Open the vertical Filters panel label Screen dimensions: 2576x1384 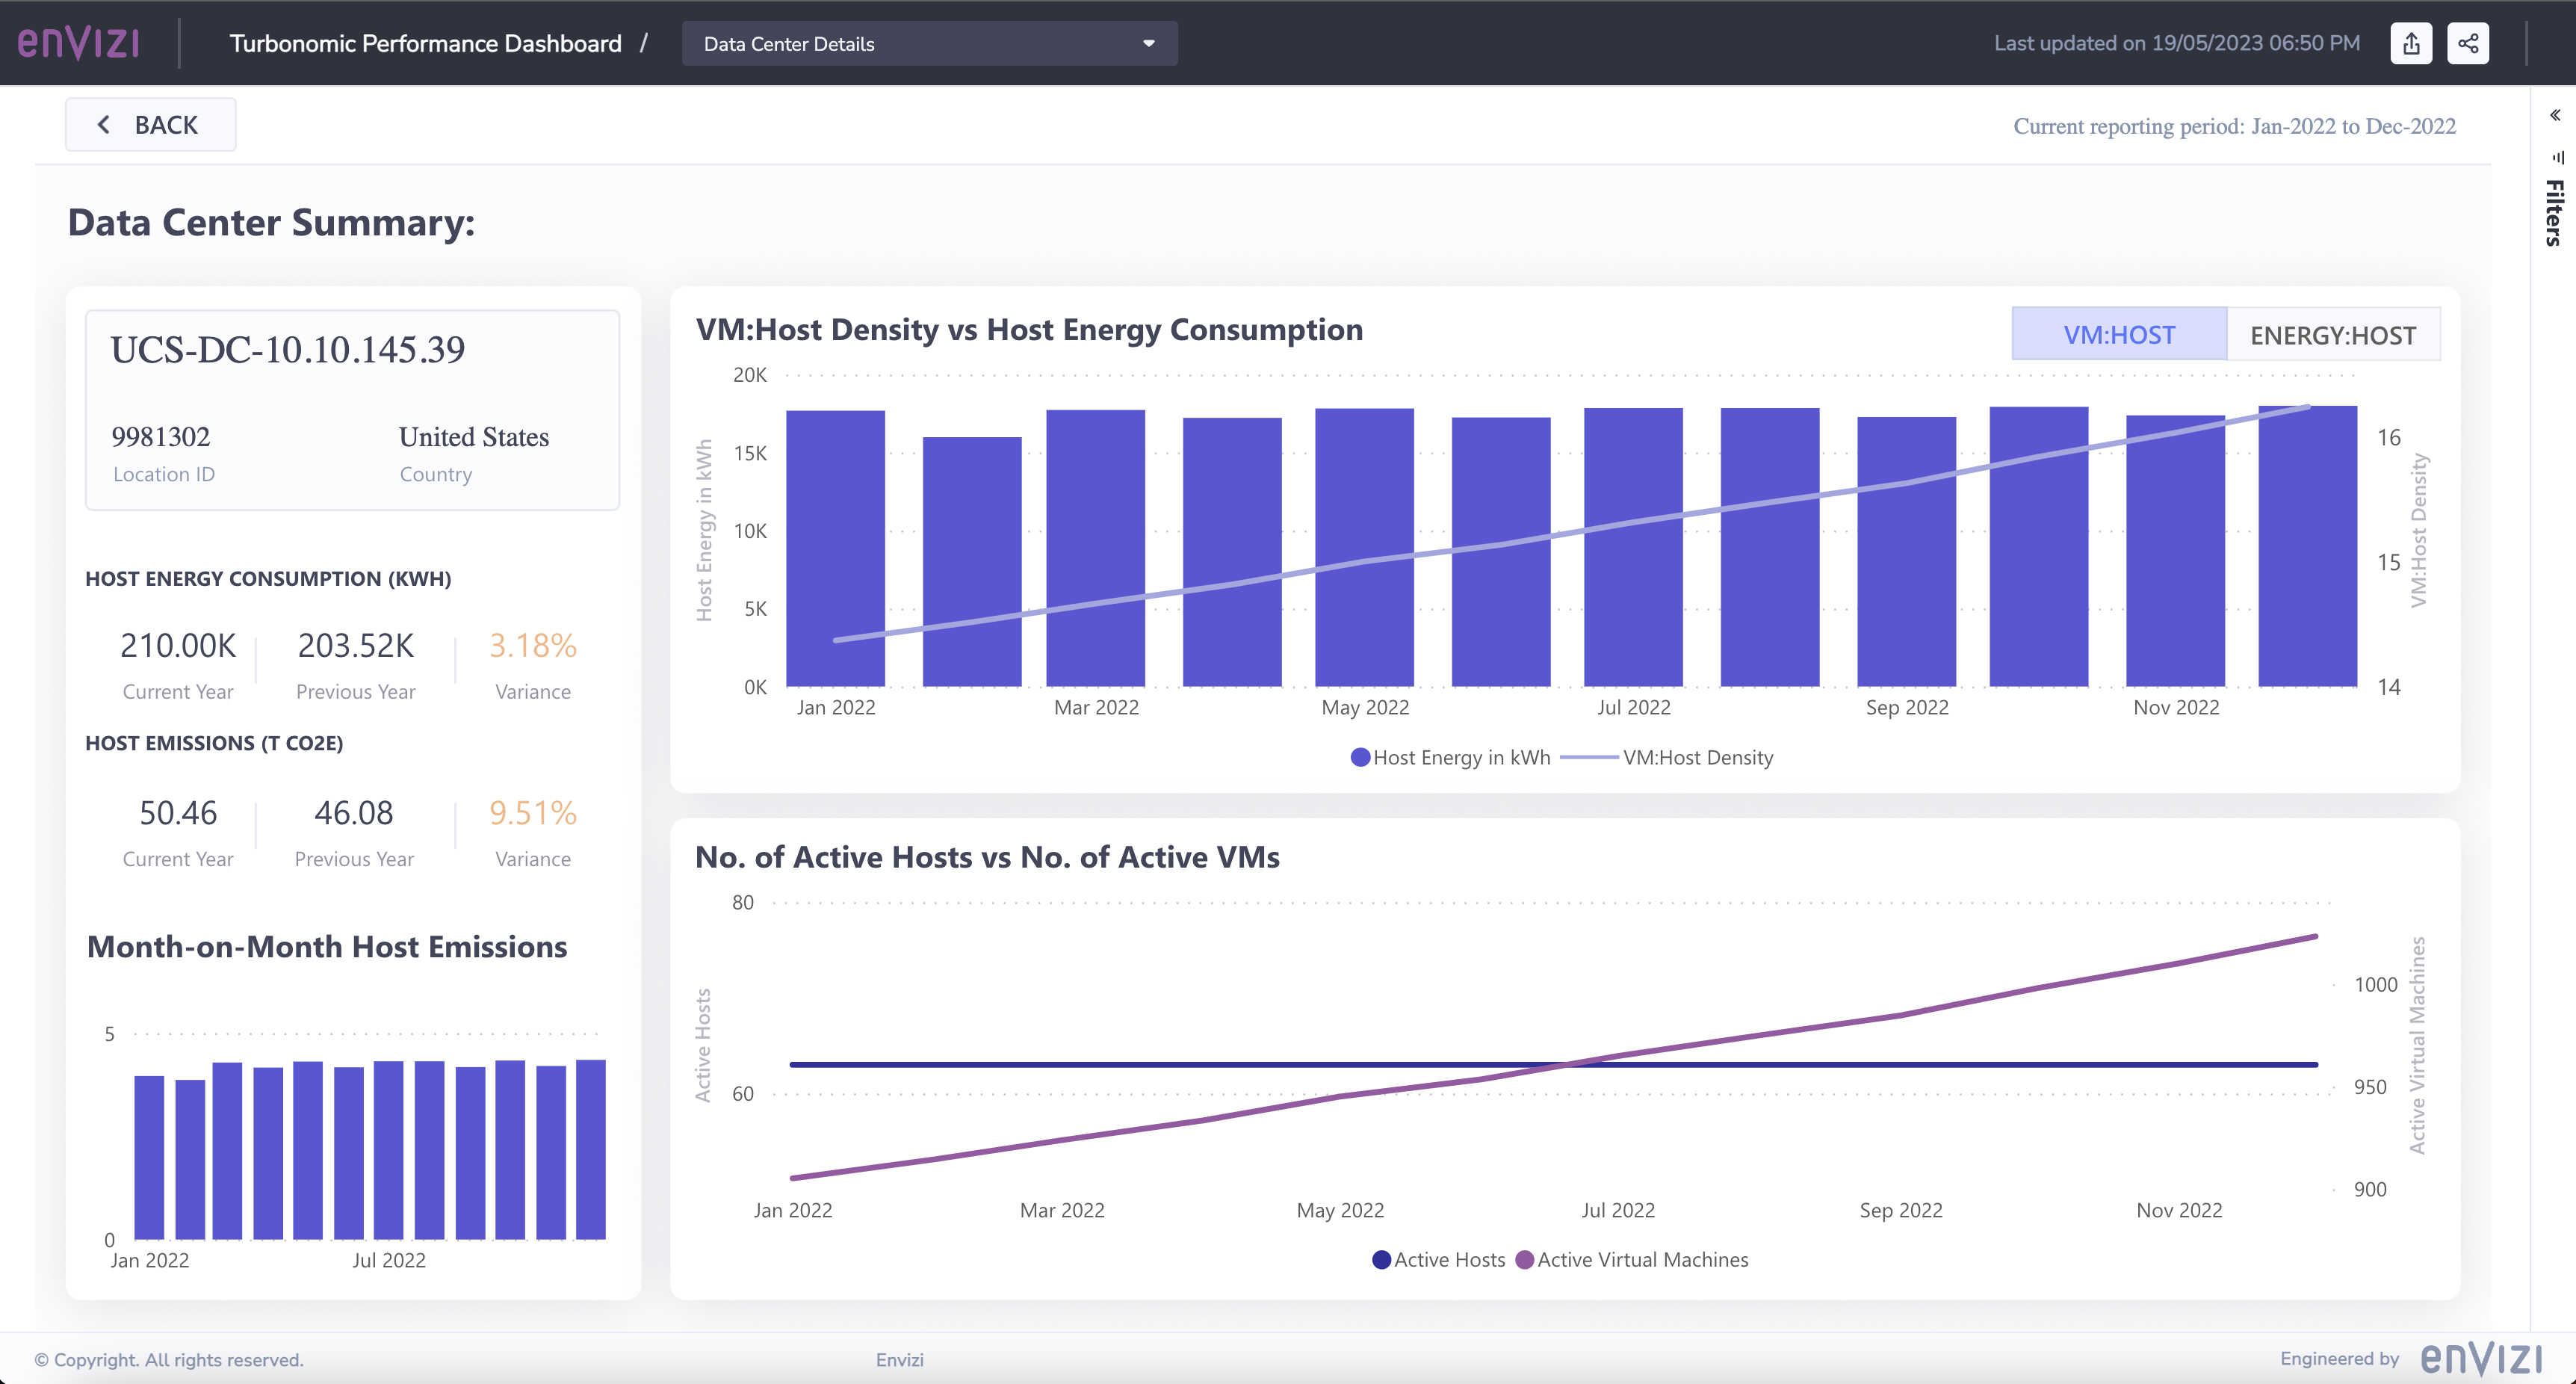(x=2554, y=213)
